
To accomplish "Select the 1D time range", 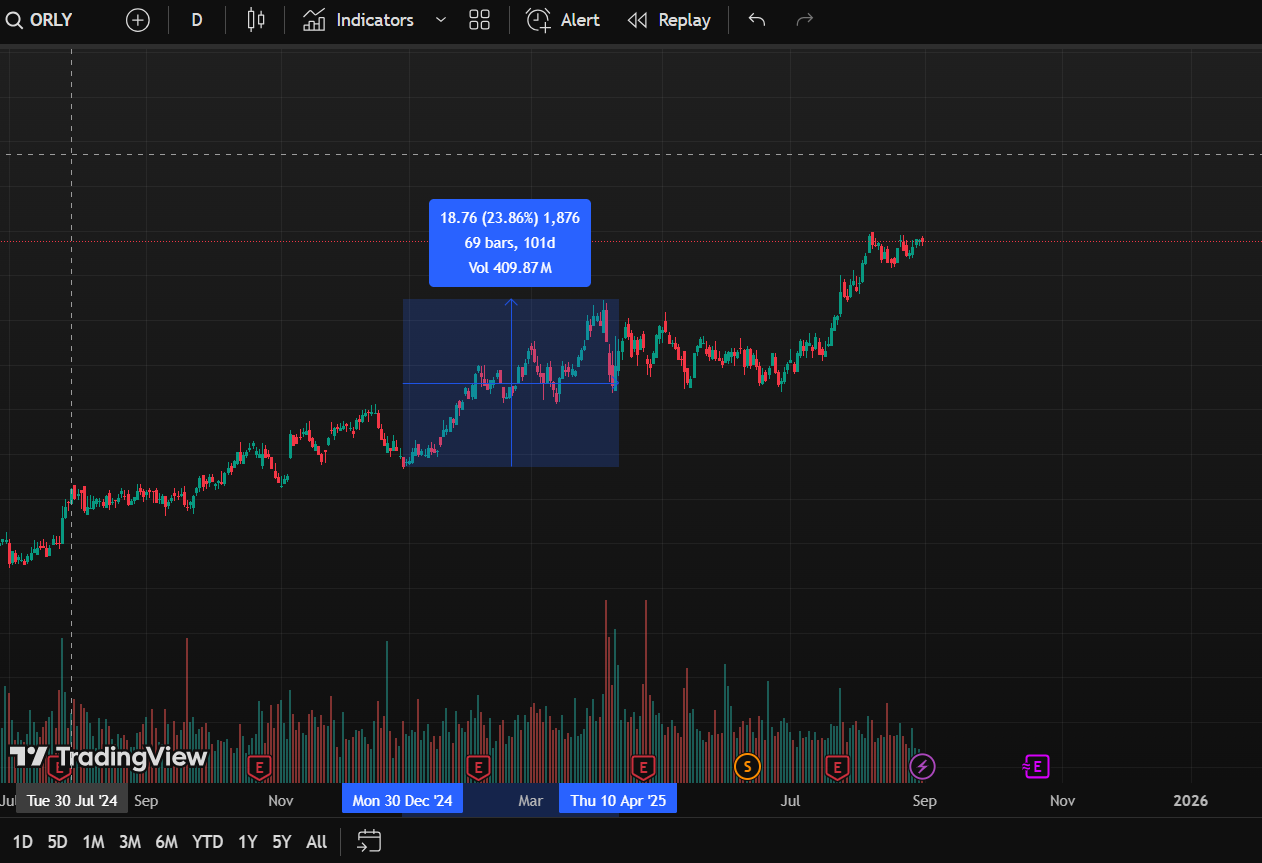I will 22,842.
